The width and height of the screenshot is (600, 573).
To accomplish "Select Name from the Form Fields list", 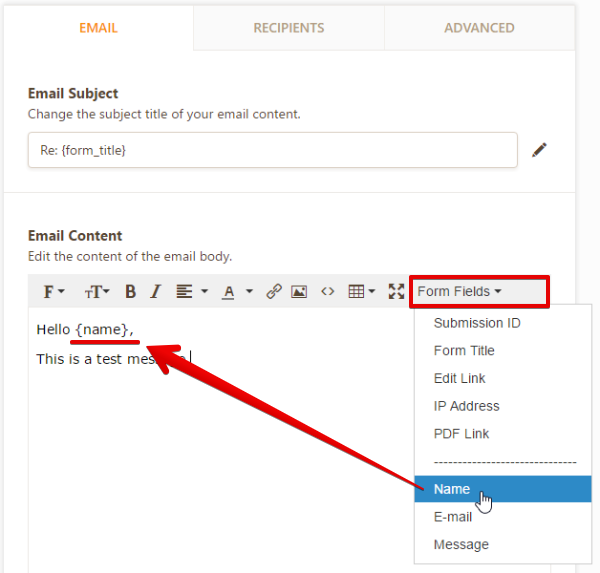I will pyautogui.click(x=452, y=489).
